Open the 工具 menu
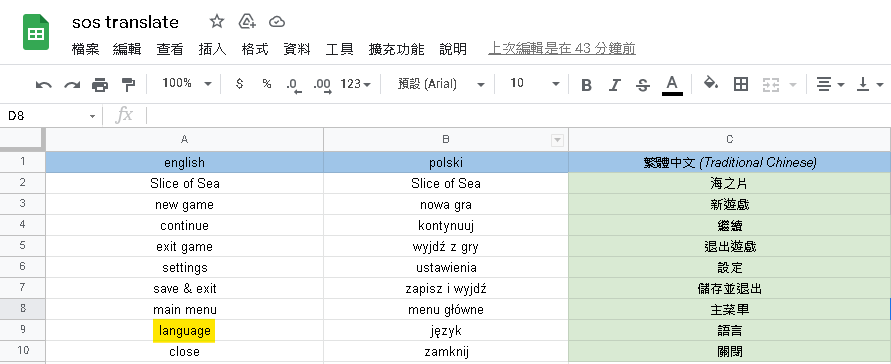Screen dimensions: 891x364 (340, 49)
